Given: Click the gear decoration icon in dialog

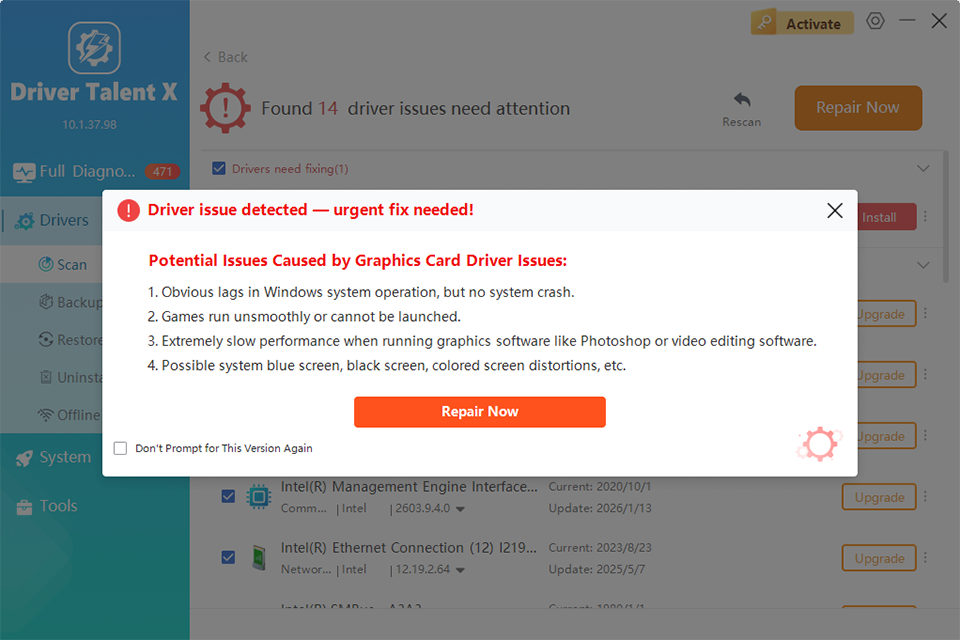Looking at the screenshot, I should 819,443.
